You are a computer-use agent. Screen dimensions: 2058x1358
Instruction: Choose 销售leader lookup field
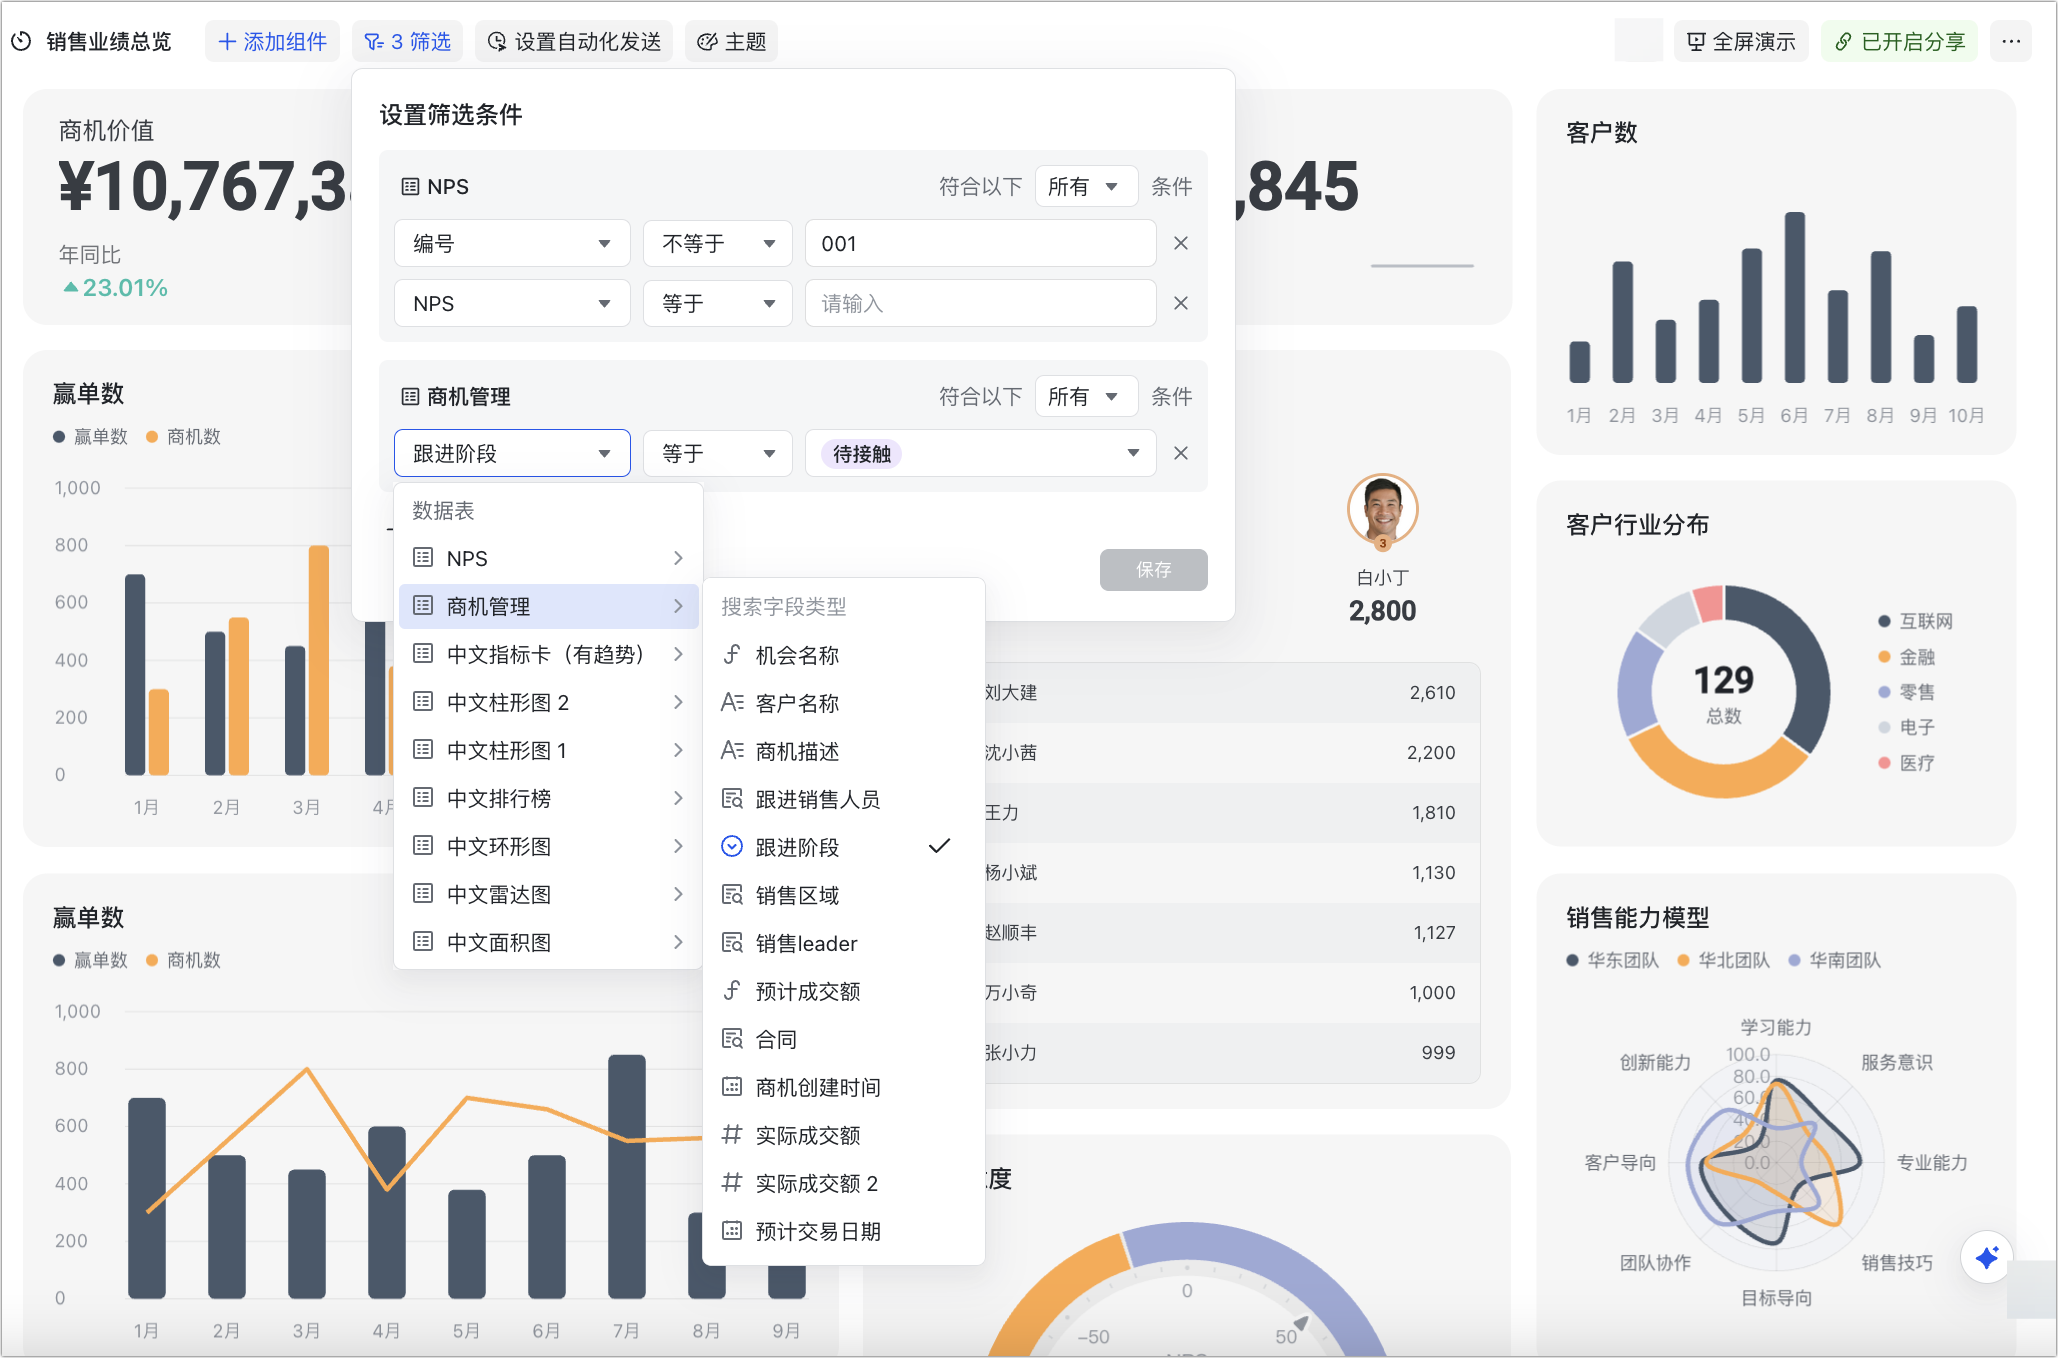coord(843,943)
